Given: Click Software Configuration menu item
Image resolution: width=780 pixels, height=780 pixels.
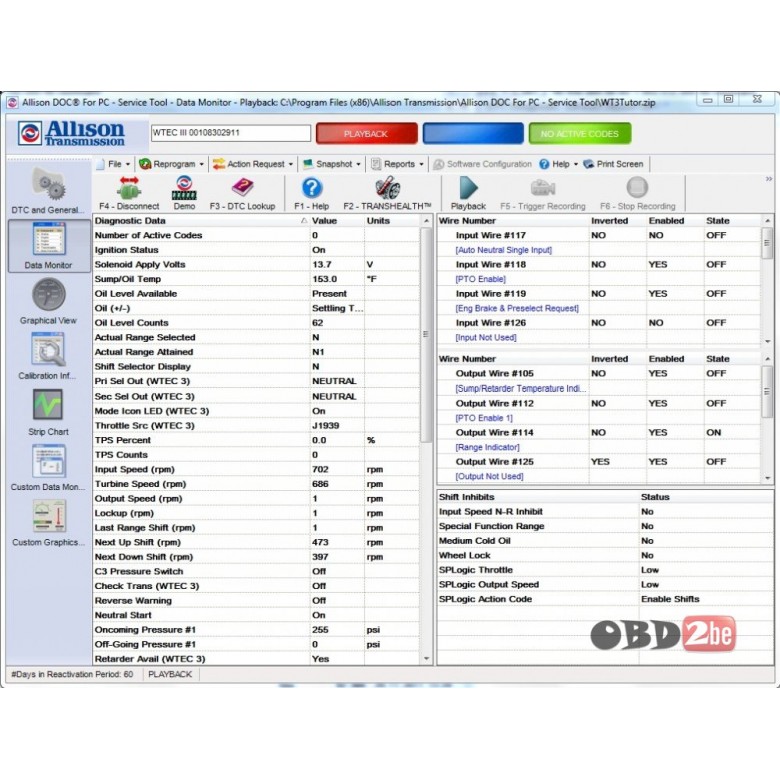Looking at the screenshot, I should pos(483,164).
